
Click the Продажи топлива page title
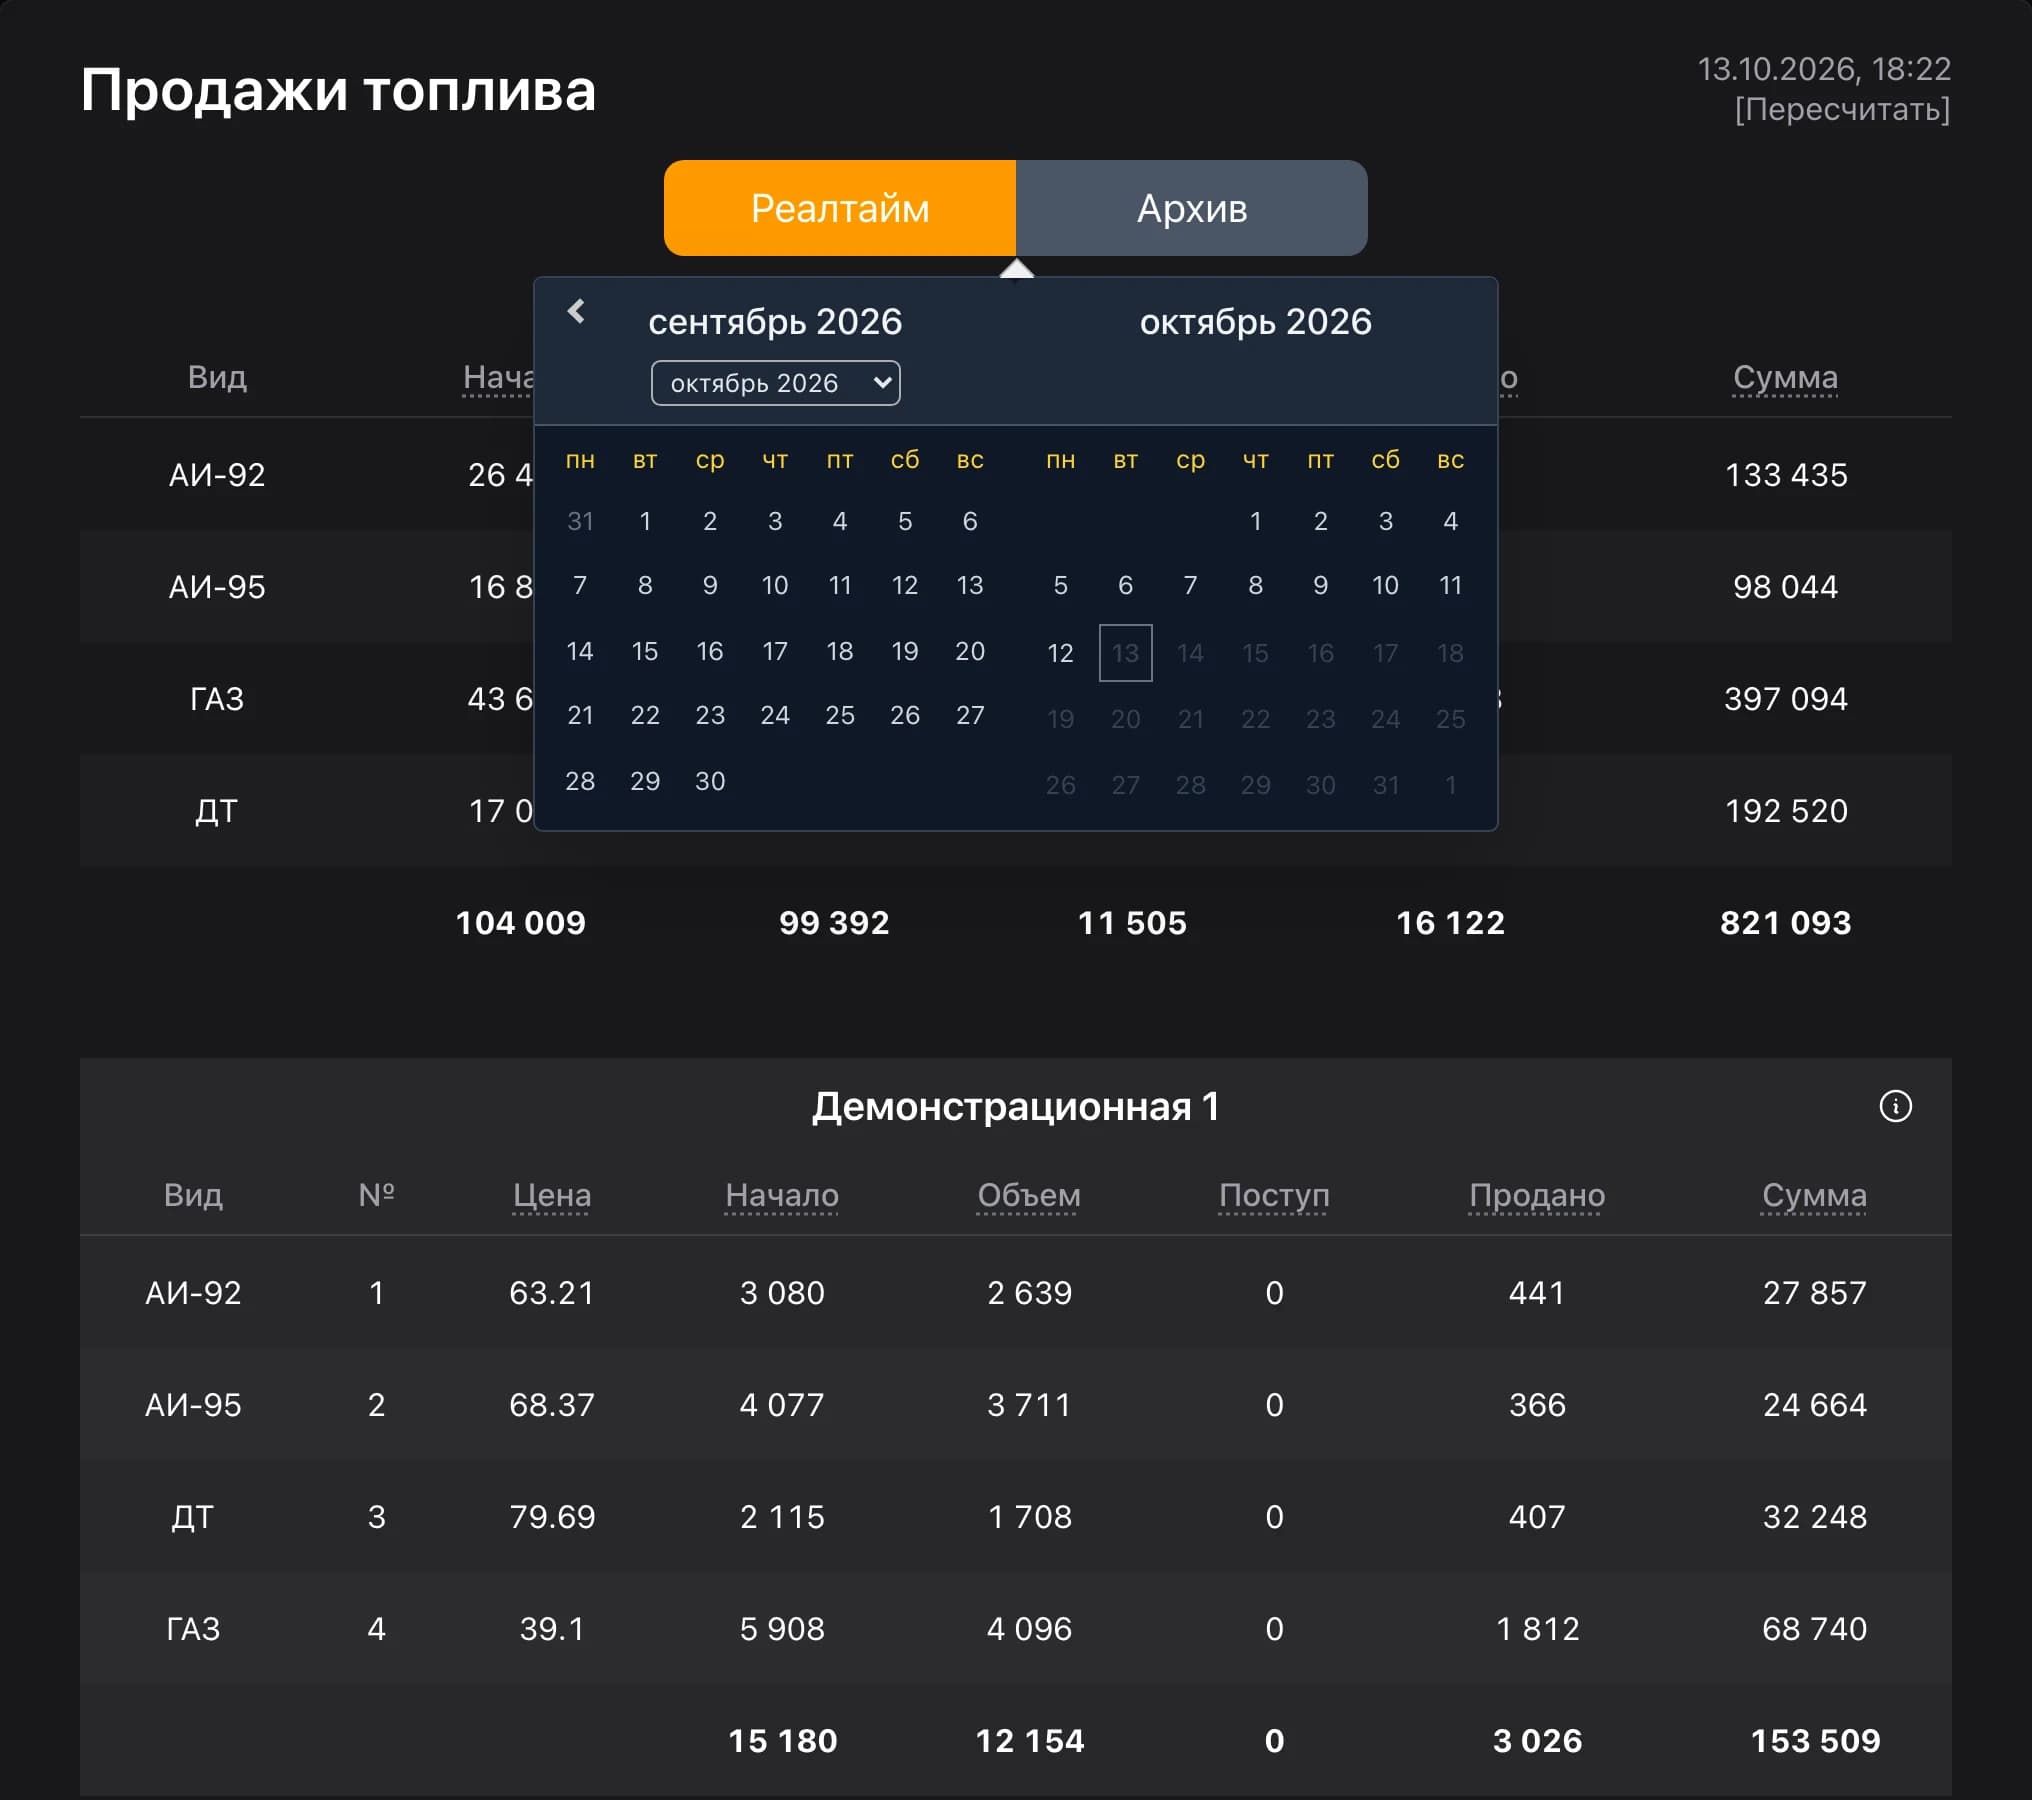click(x=338, y=91)
